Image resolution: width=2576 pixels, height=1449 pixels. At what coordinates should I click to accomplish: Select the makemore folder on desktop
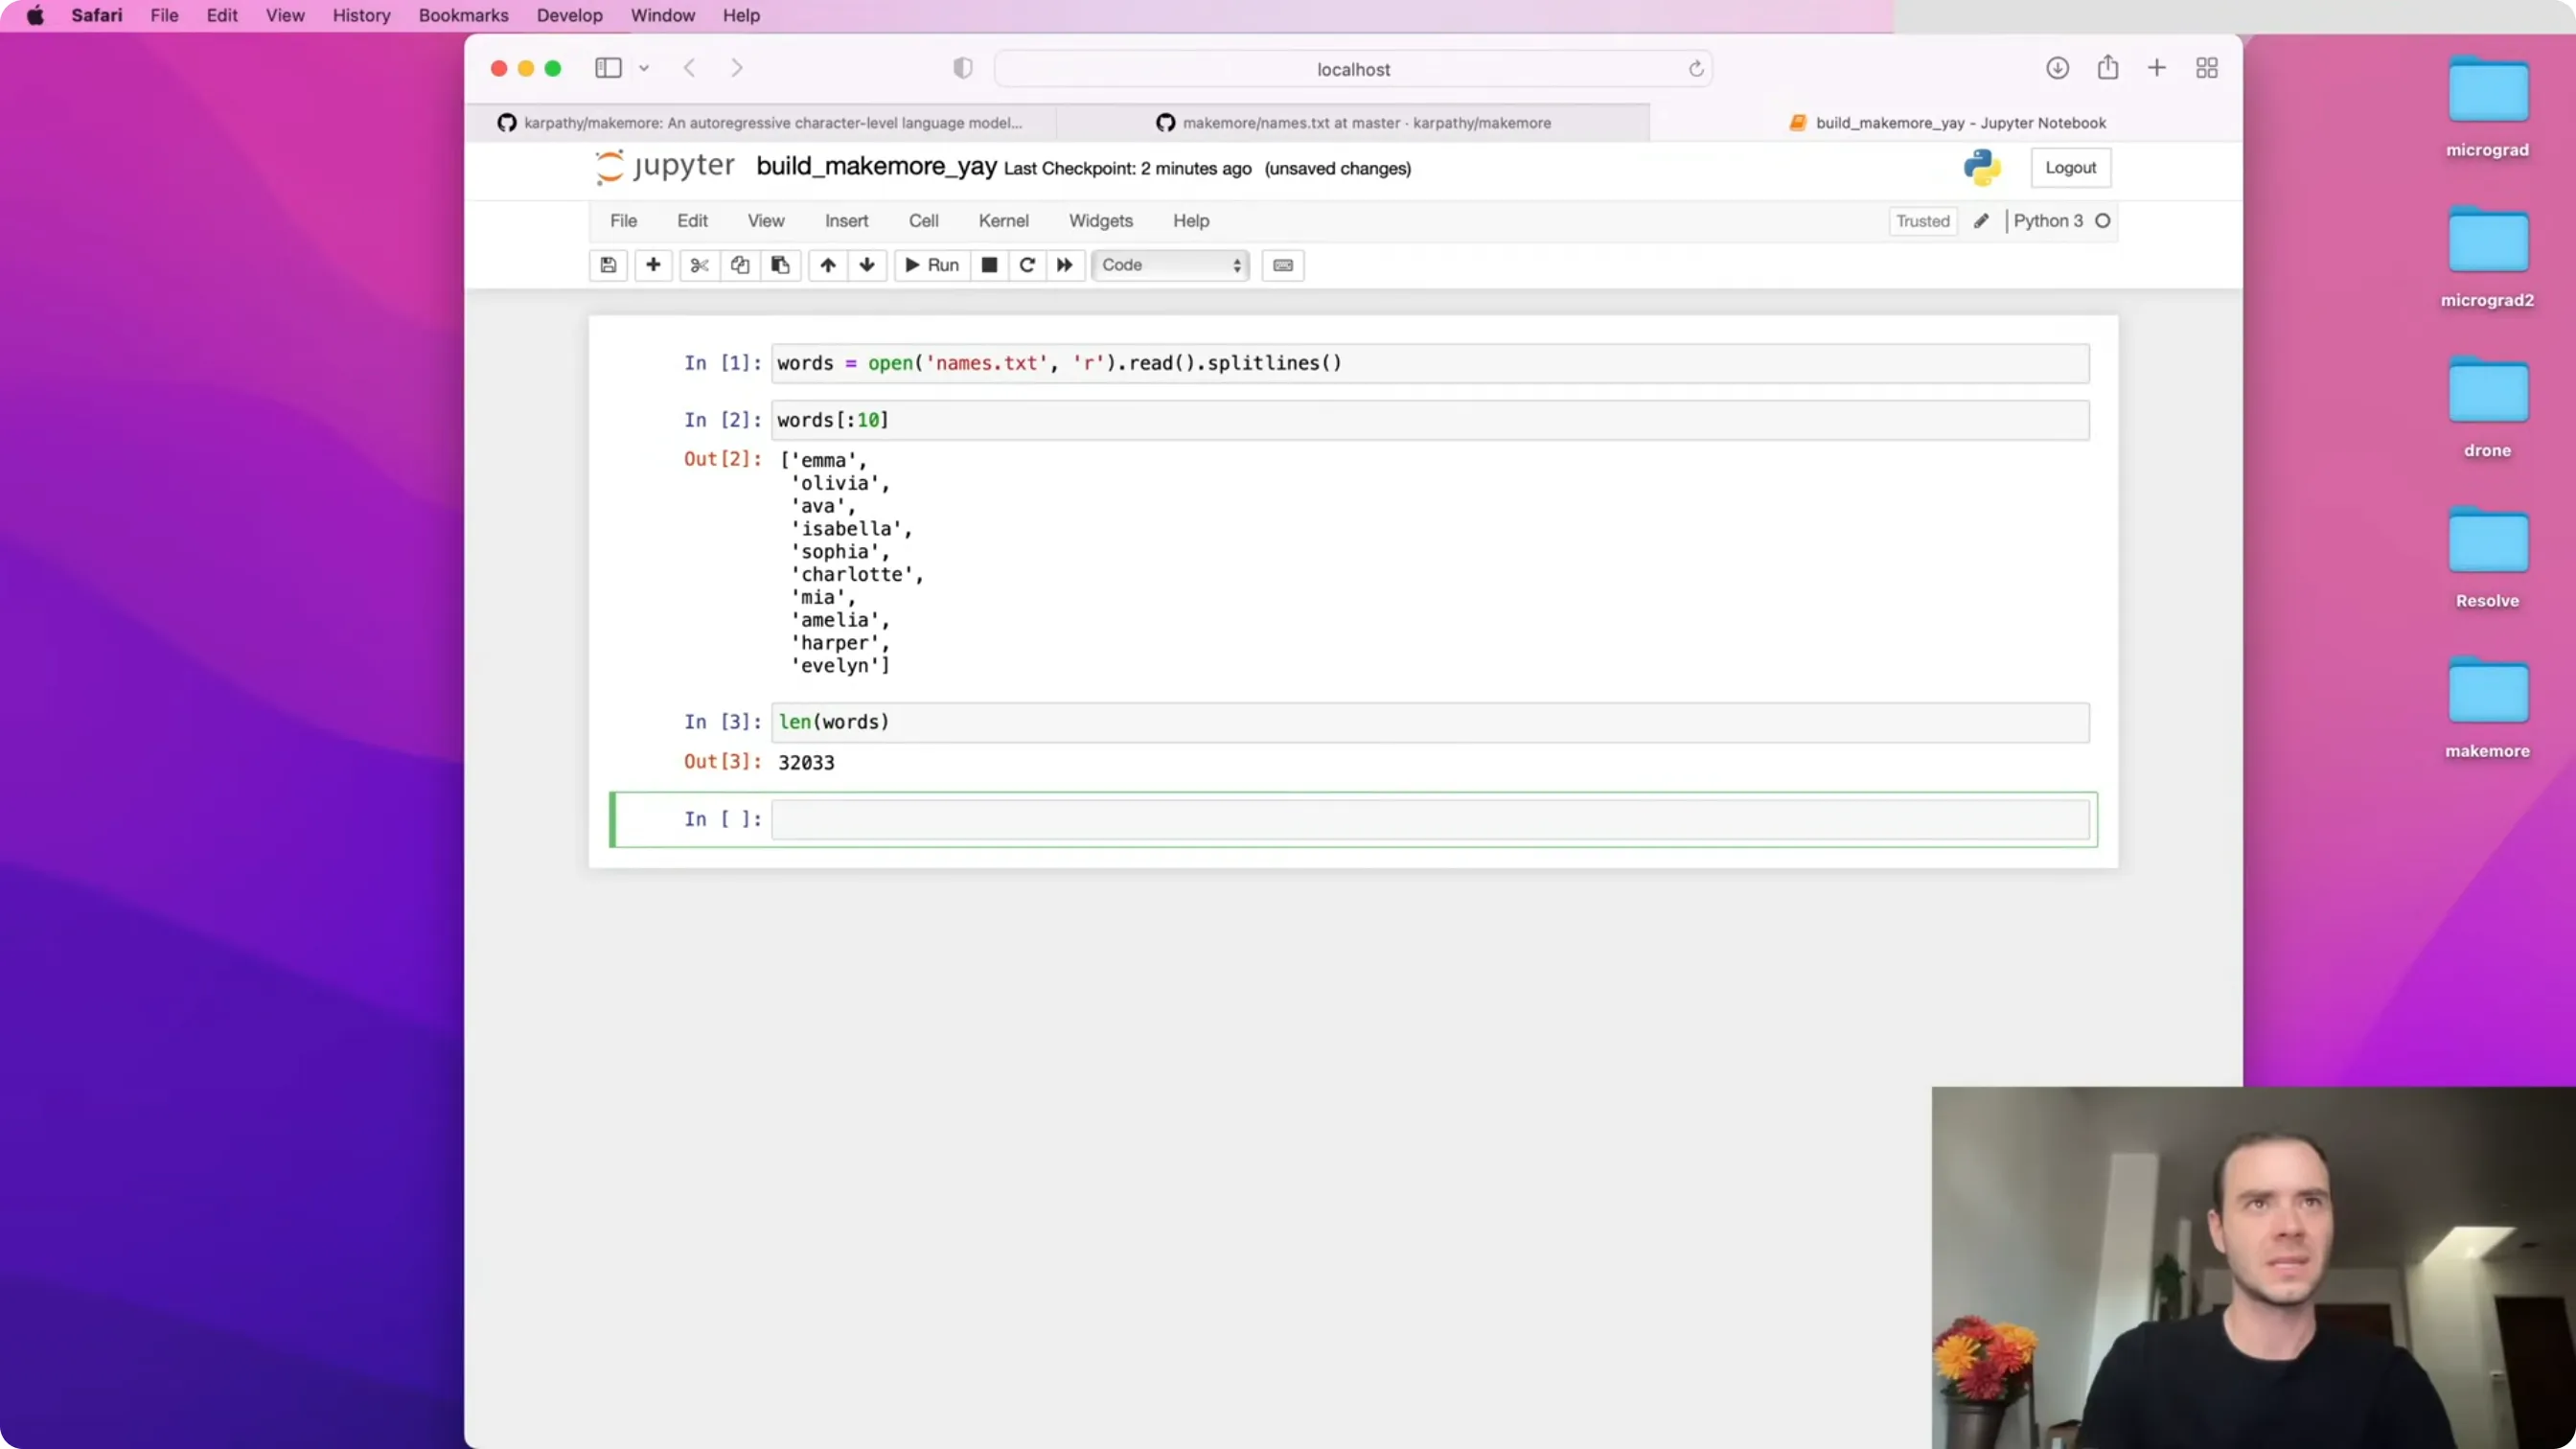click(x=2487, y=708)
